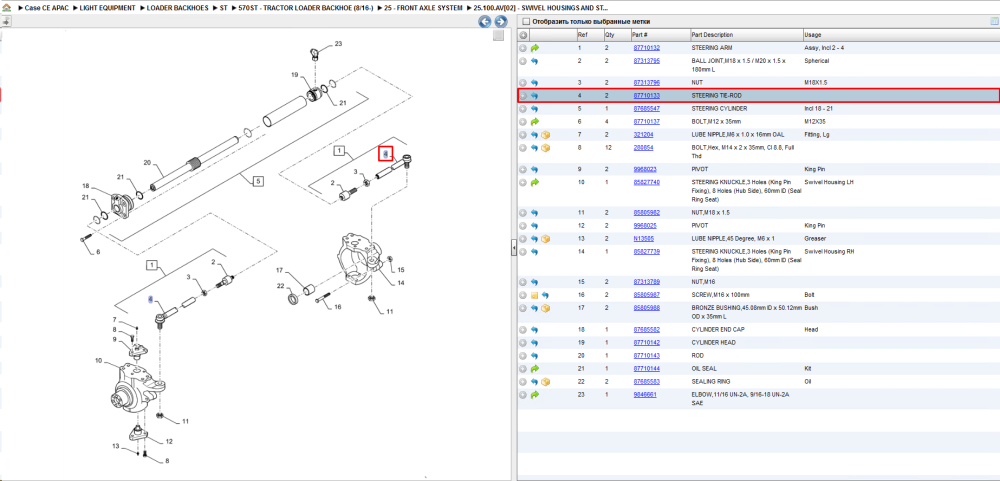Click the grid icon at top right of parts panel

coord(994,22)
